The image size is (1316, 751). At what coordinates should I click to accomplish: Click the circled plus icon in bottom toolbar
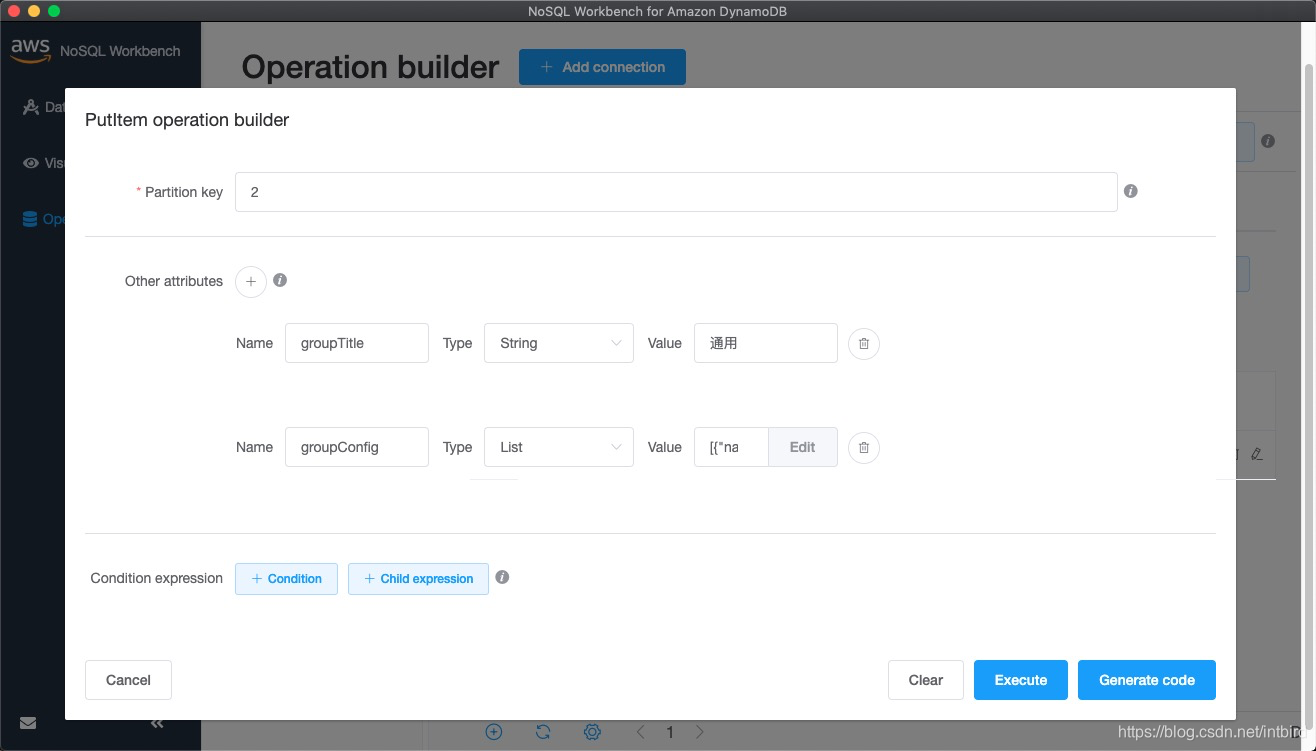494,732
